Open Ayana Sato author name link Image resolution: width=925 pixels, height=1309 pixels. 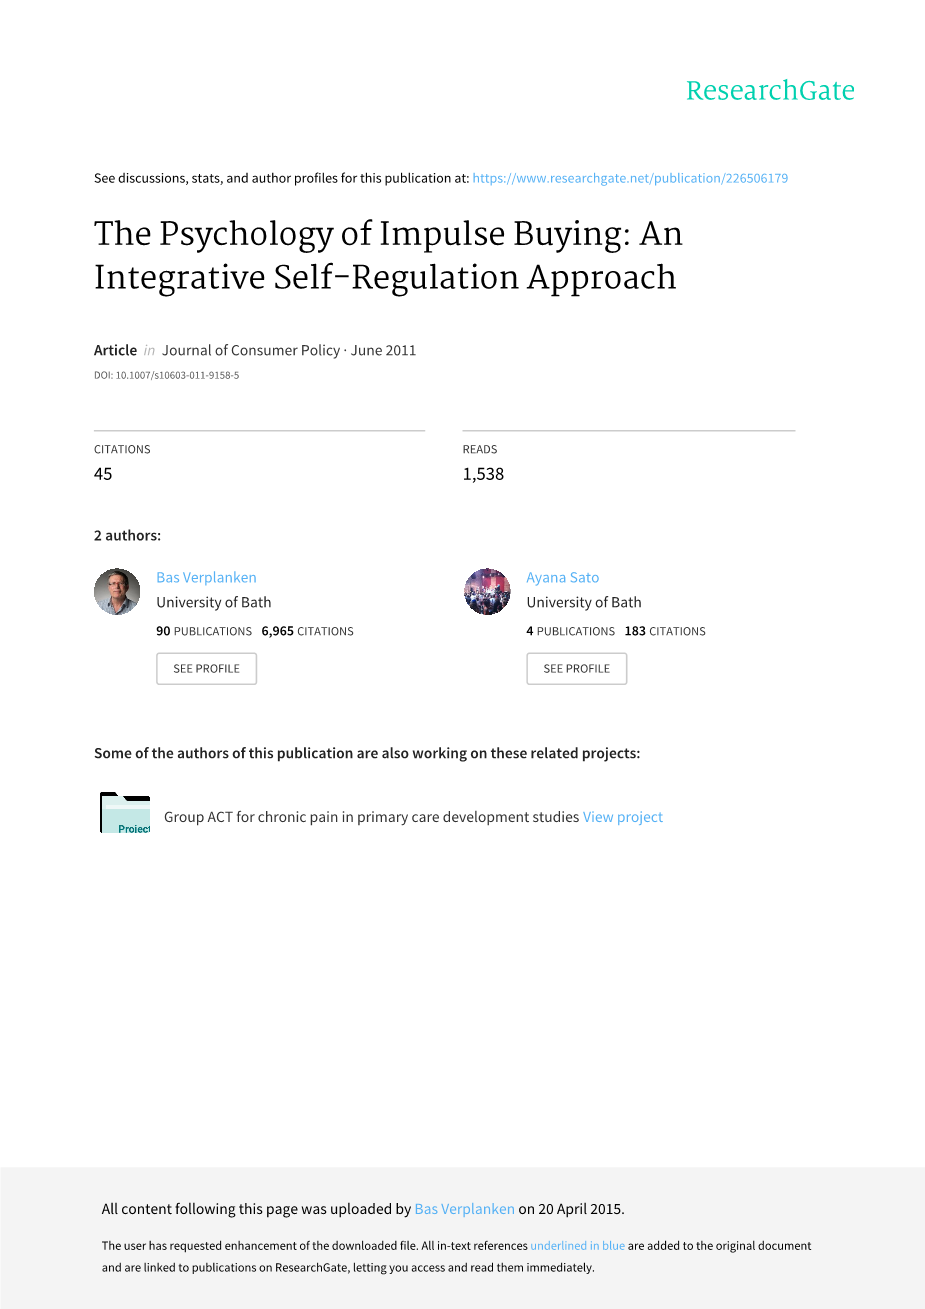(563, 577)
